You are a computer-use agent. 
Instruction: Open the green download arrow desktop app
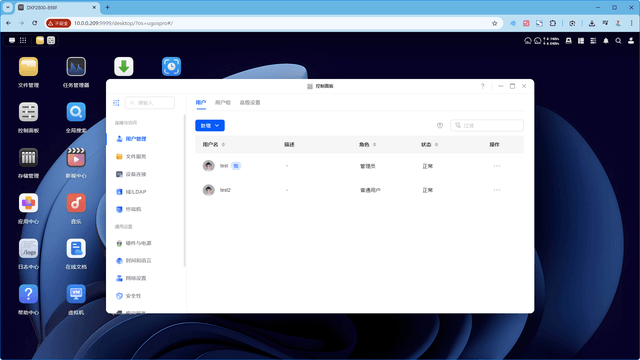[x=124, y=67]
